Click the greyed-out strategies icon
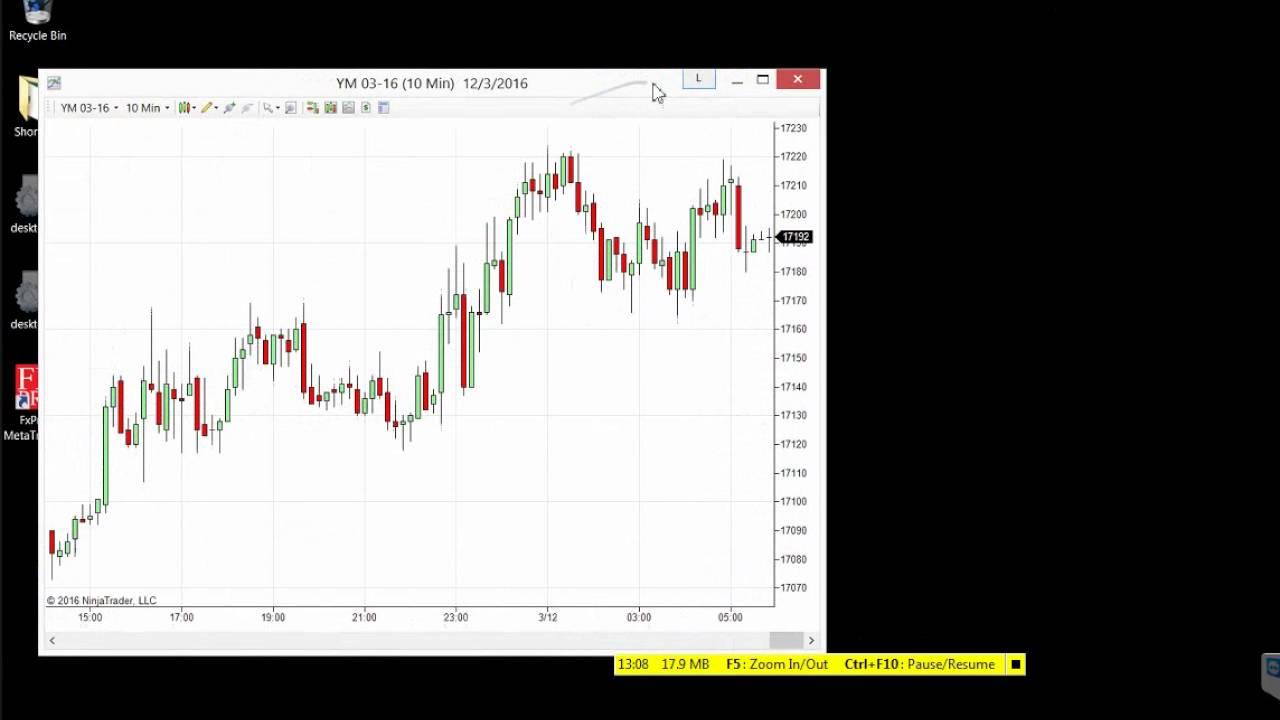The width and height of the screenshot is (1280, 720). tap(247, 108)
